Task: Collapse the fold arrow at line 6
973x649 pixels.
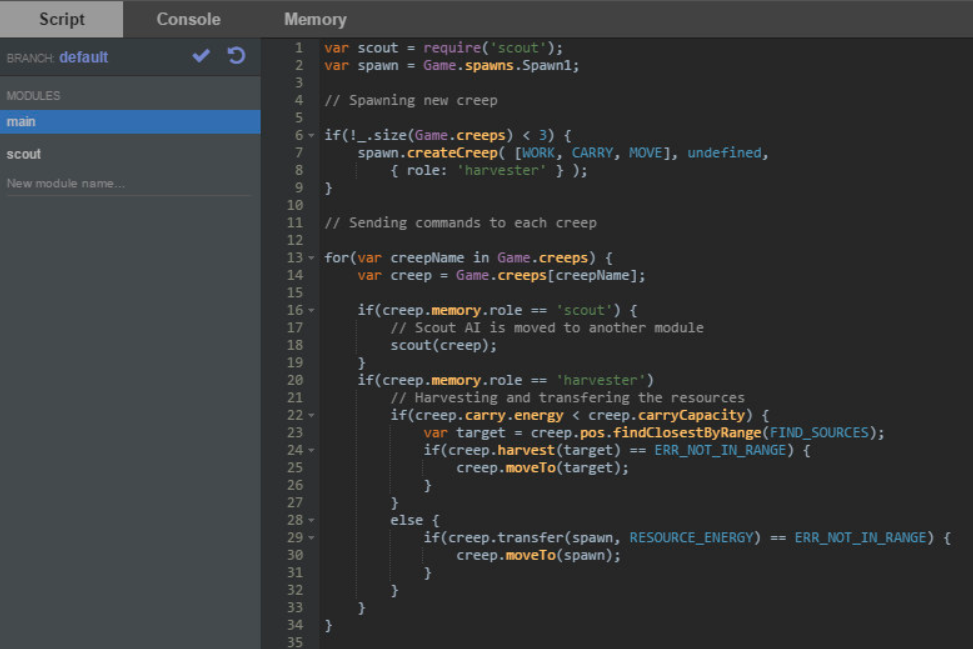Action: point(312,135)
